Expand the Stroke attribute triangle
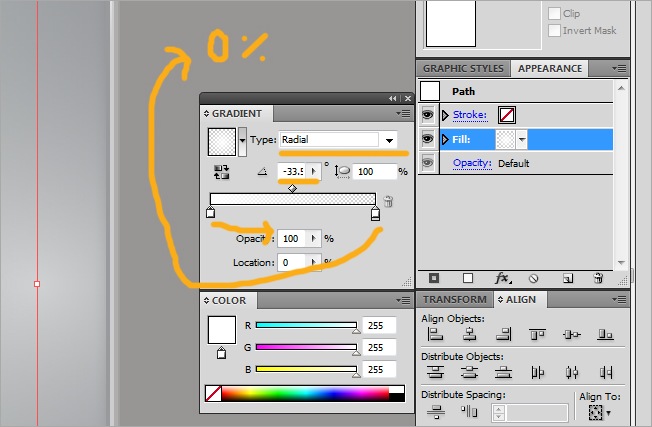This screenshot has width=652, height=427. click(x=445, y=115)
